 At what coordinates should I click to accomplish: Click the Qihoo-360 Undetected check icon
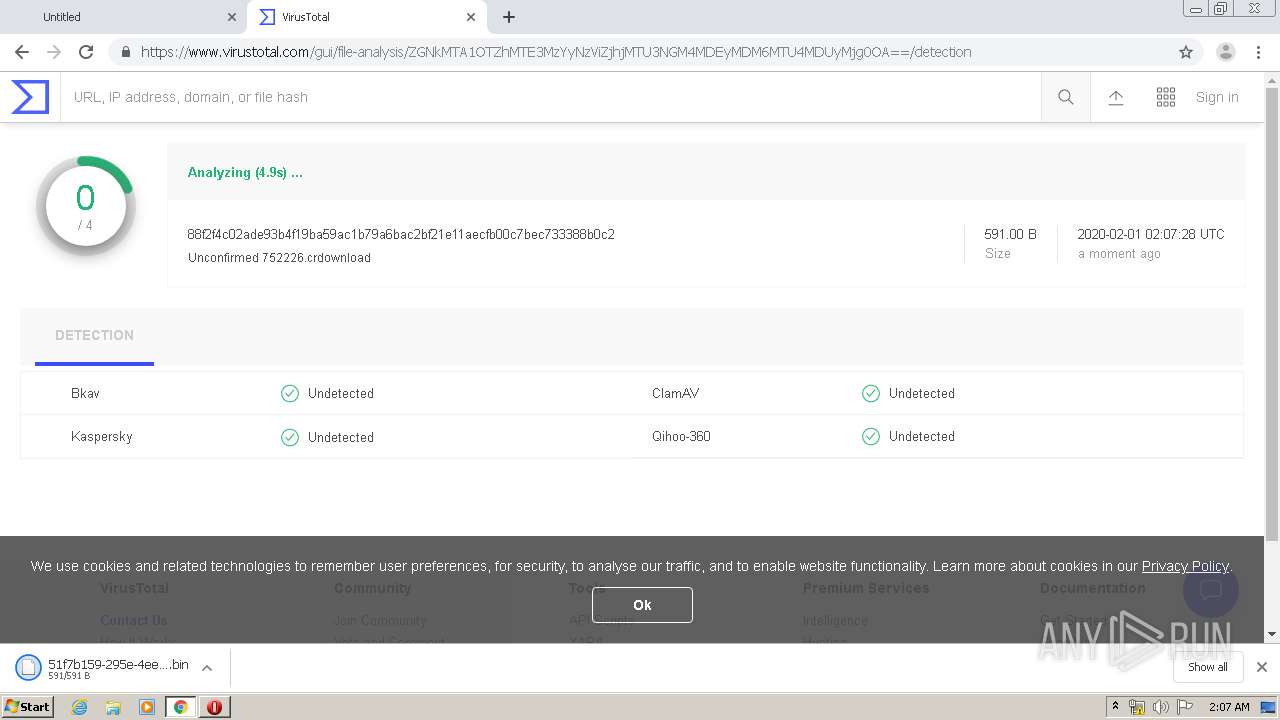tap(871, 436)
